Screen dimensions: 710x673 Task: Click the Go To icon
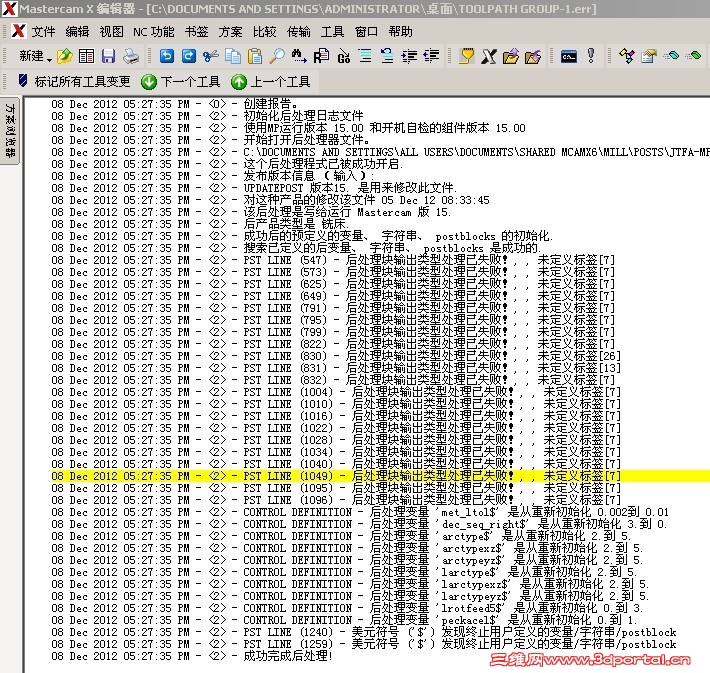coord(344,56)
